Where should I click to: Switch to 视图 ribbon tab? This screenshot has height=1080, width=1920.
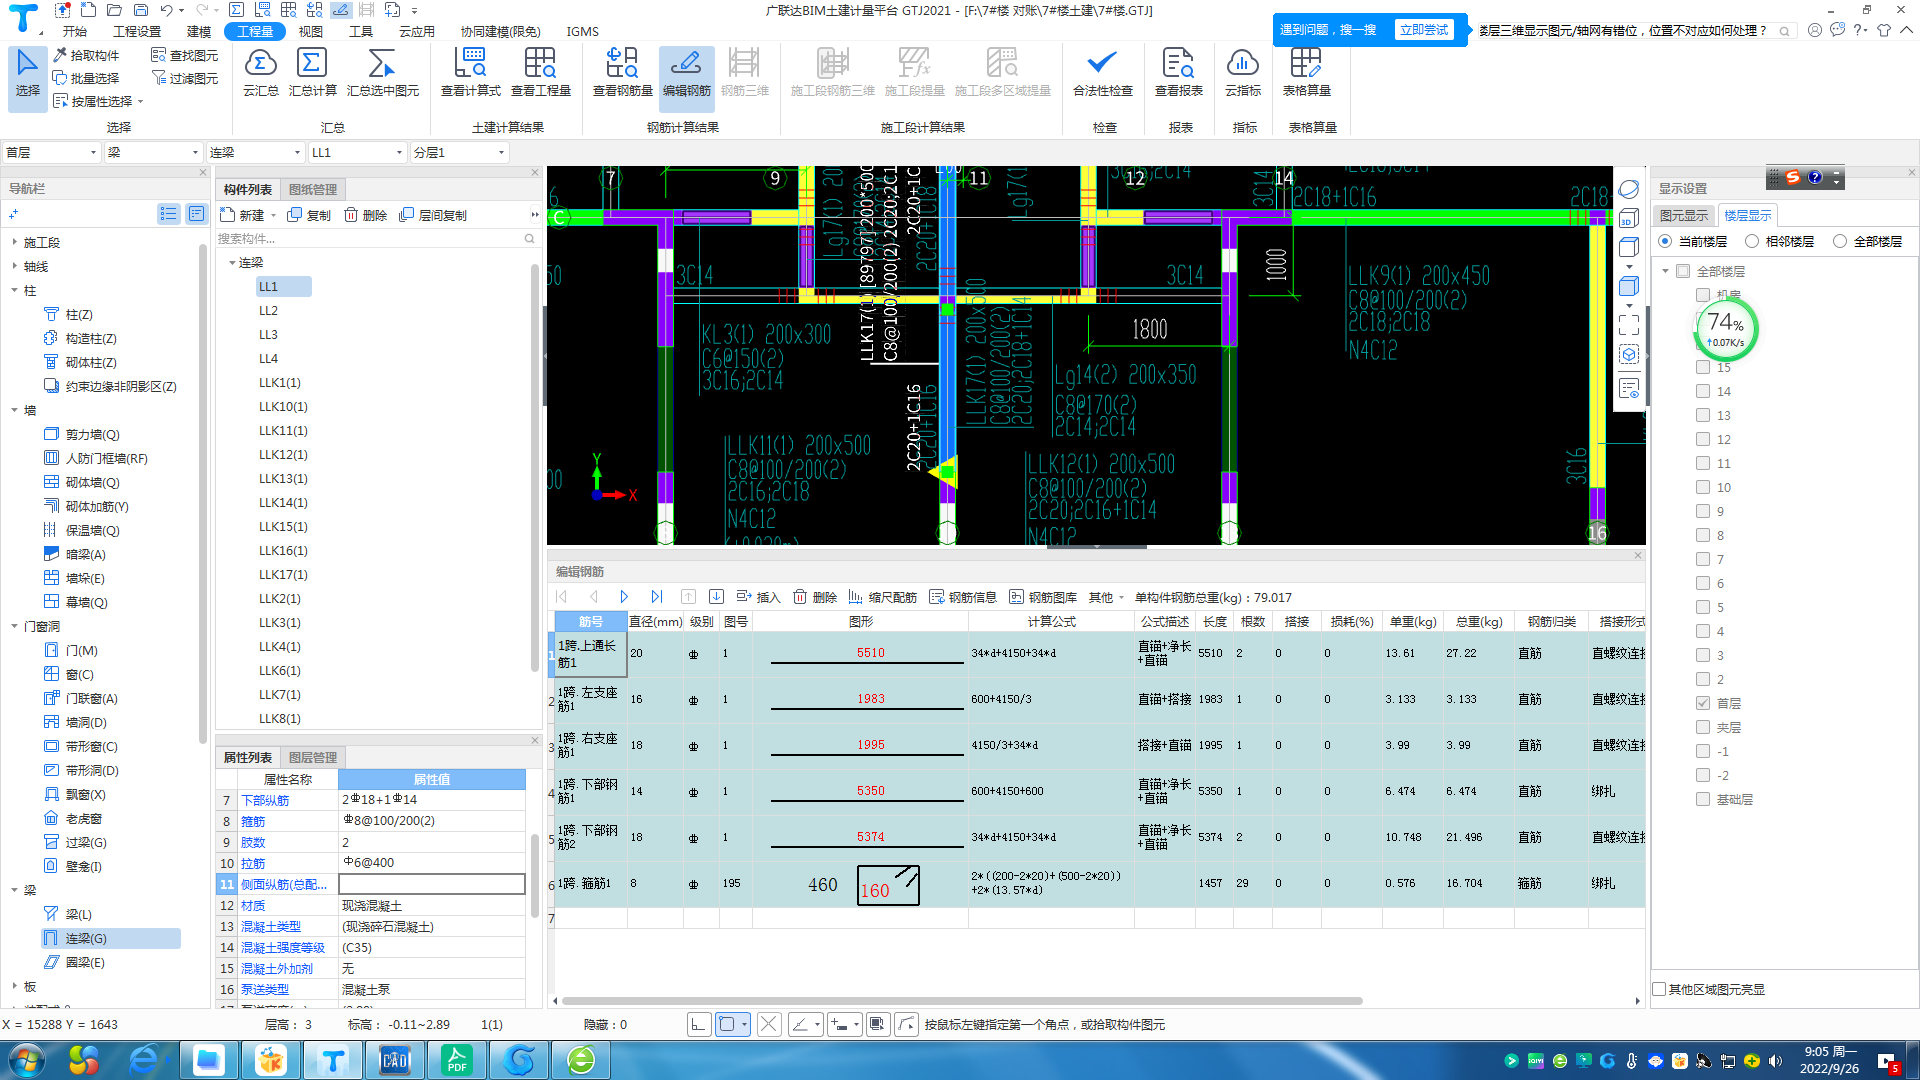310,31
